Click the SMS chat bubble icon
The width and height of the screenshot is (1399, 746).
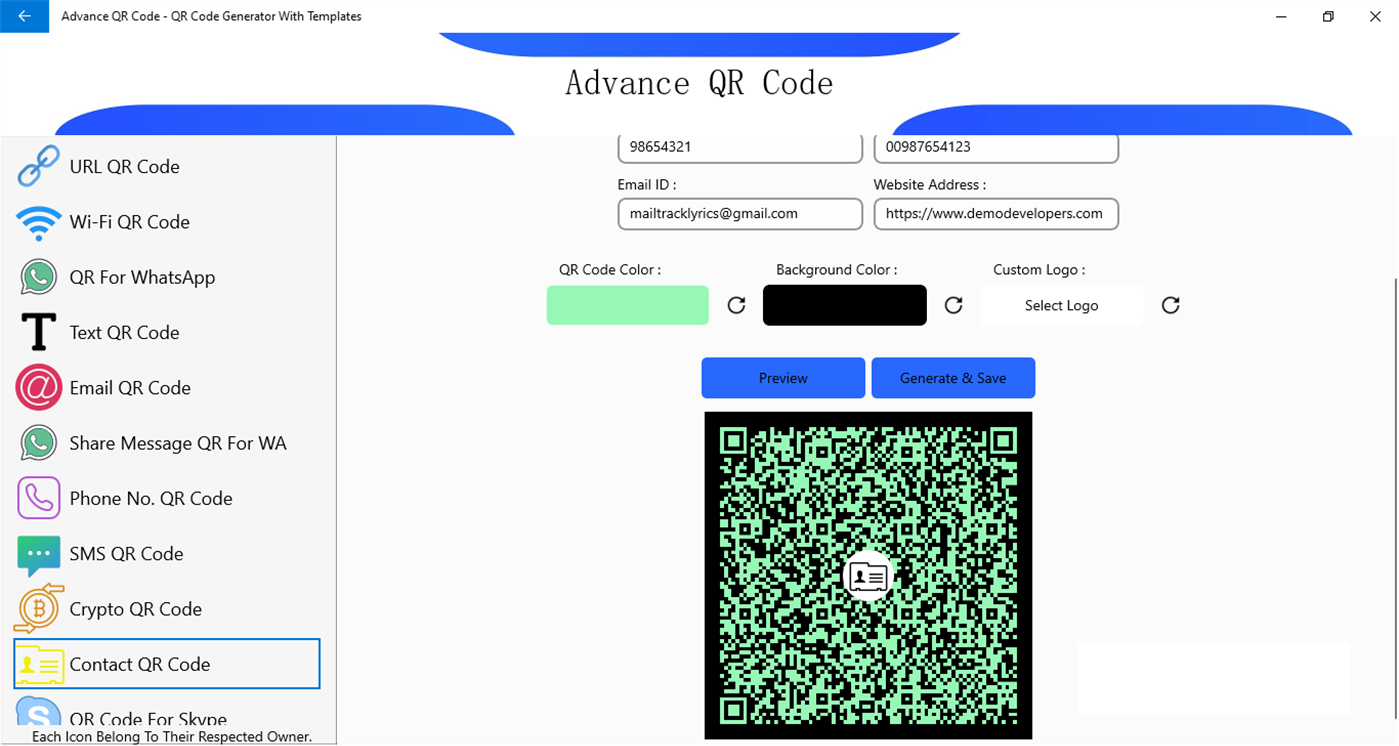click(39, 555)
